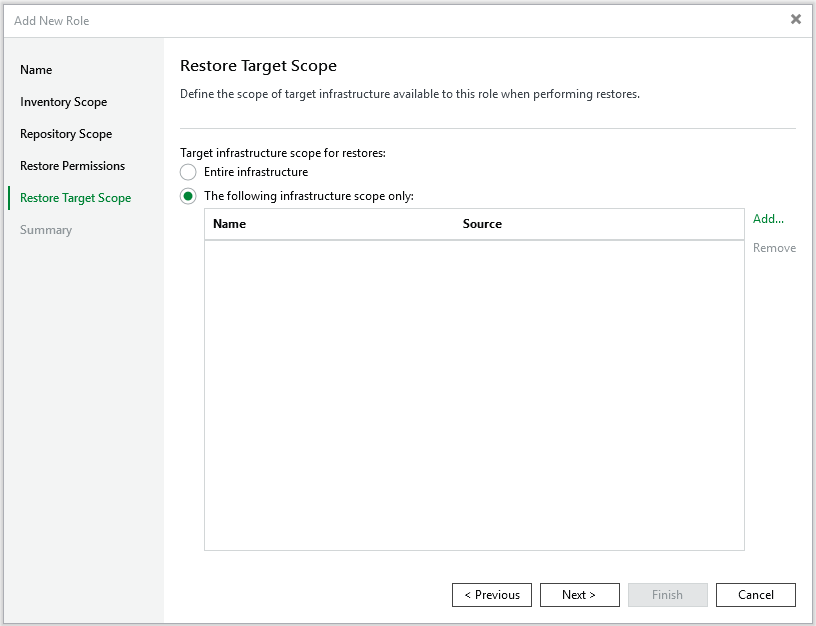
Task: Switch to the Repository Scope step
Action: click(66, 134)
